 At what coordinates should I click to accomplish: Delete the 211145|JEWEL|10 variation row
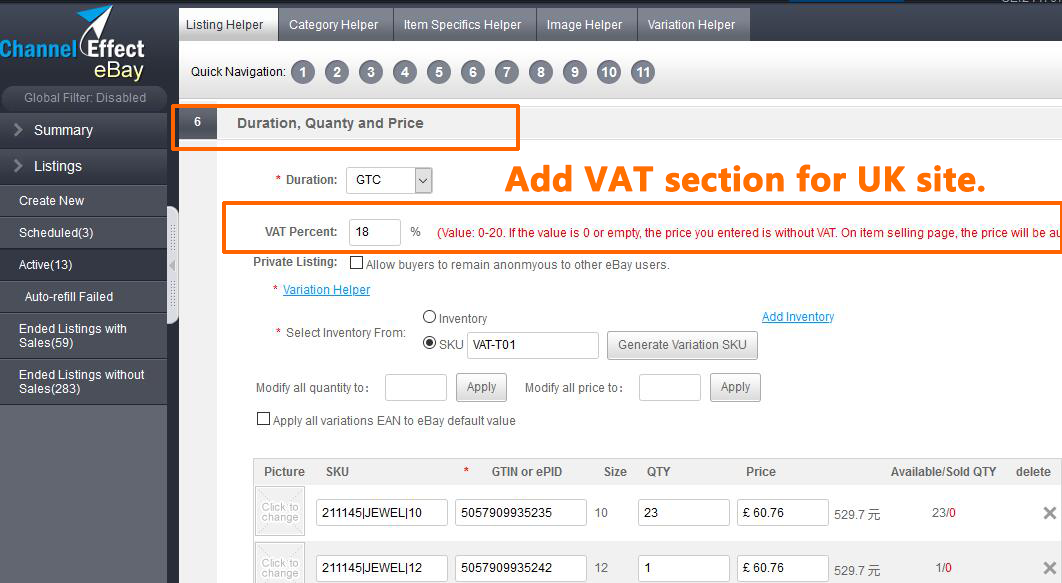pos(1050,513)
